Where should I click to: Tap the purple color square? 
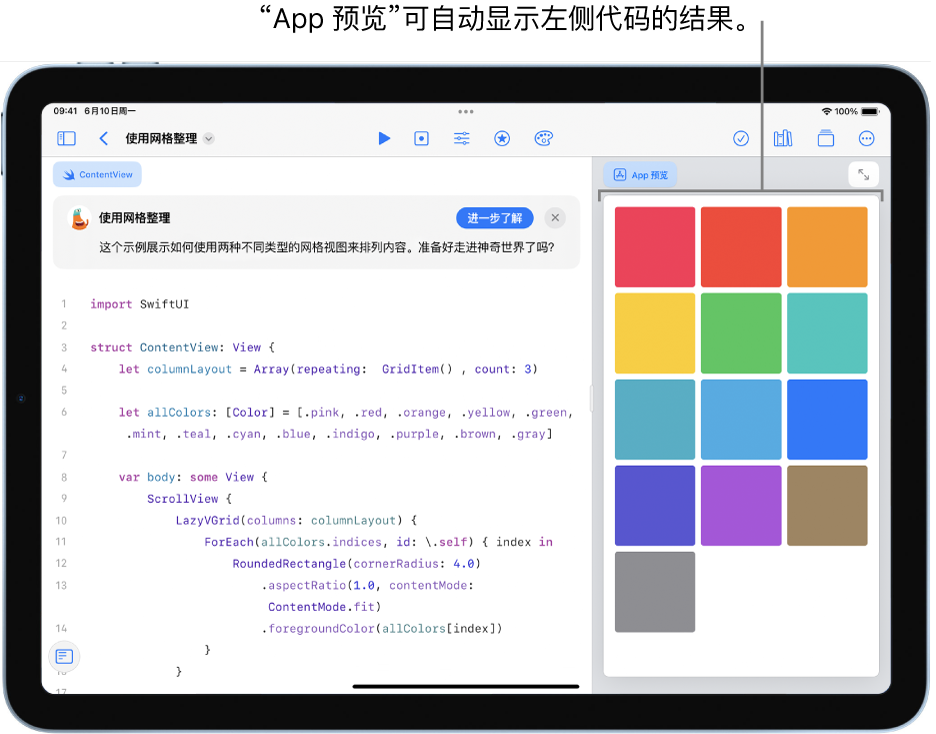(x=741, y=505)
